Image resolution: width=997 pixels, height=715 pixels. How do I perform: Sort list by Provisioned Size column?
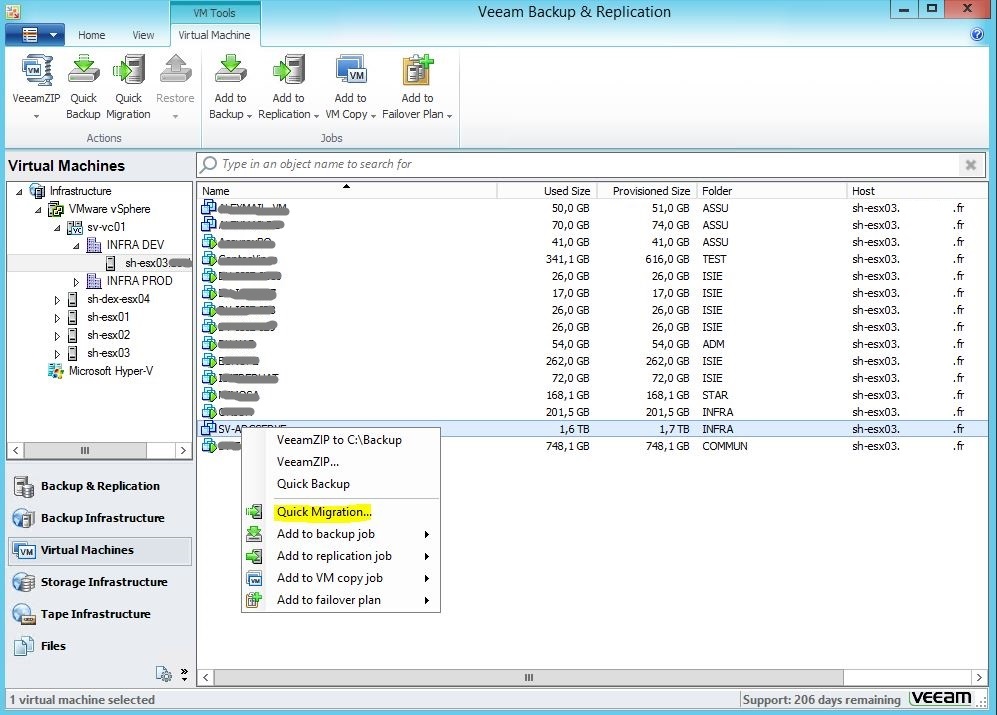pyautogui.click(x=647, y=191)
